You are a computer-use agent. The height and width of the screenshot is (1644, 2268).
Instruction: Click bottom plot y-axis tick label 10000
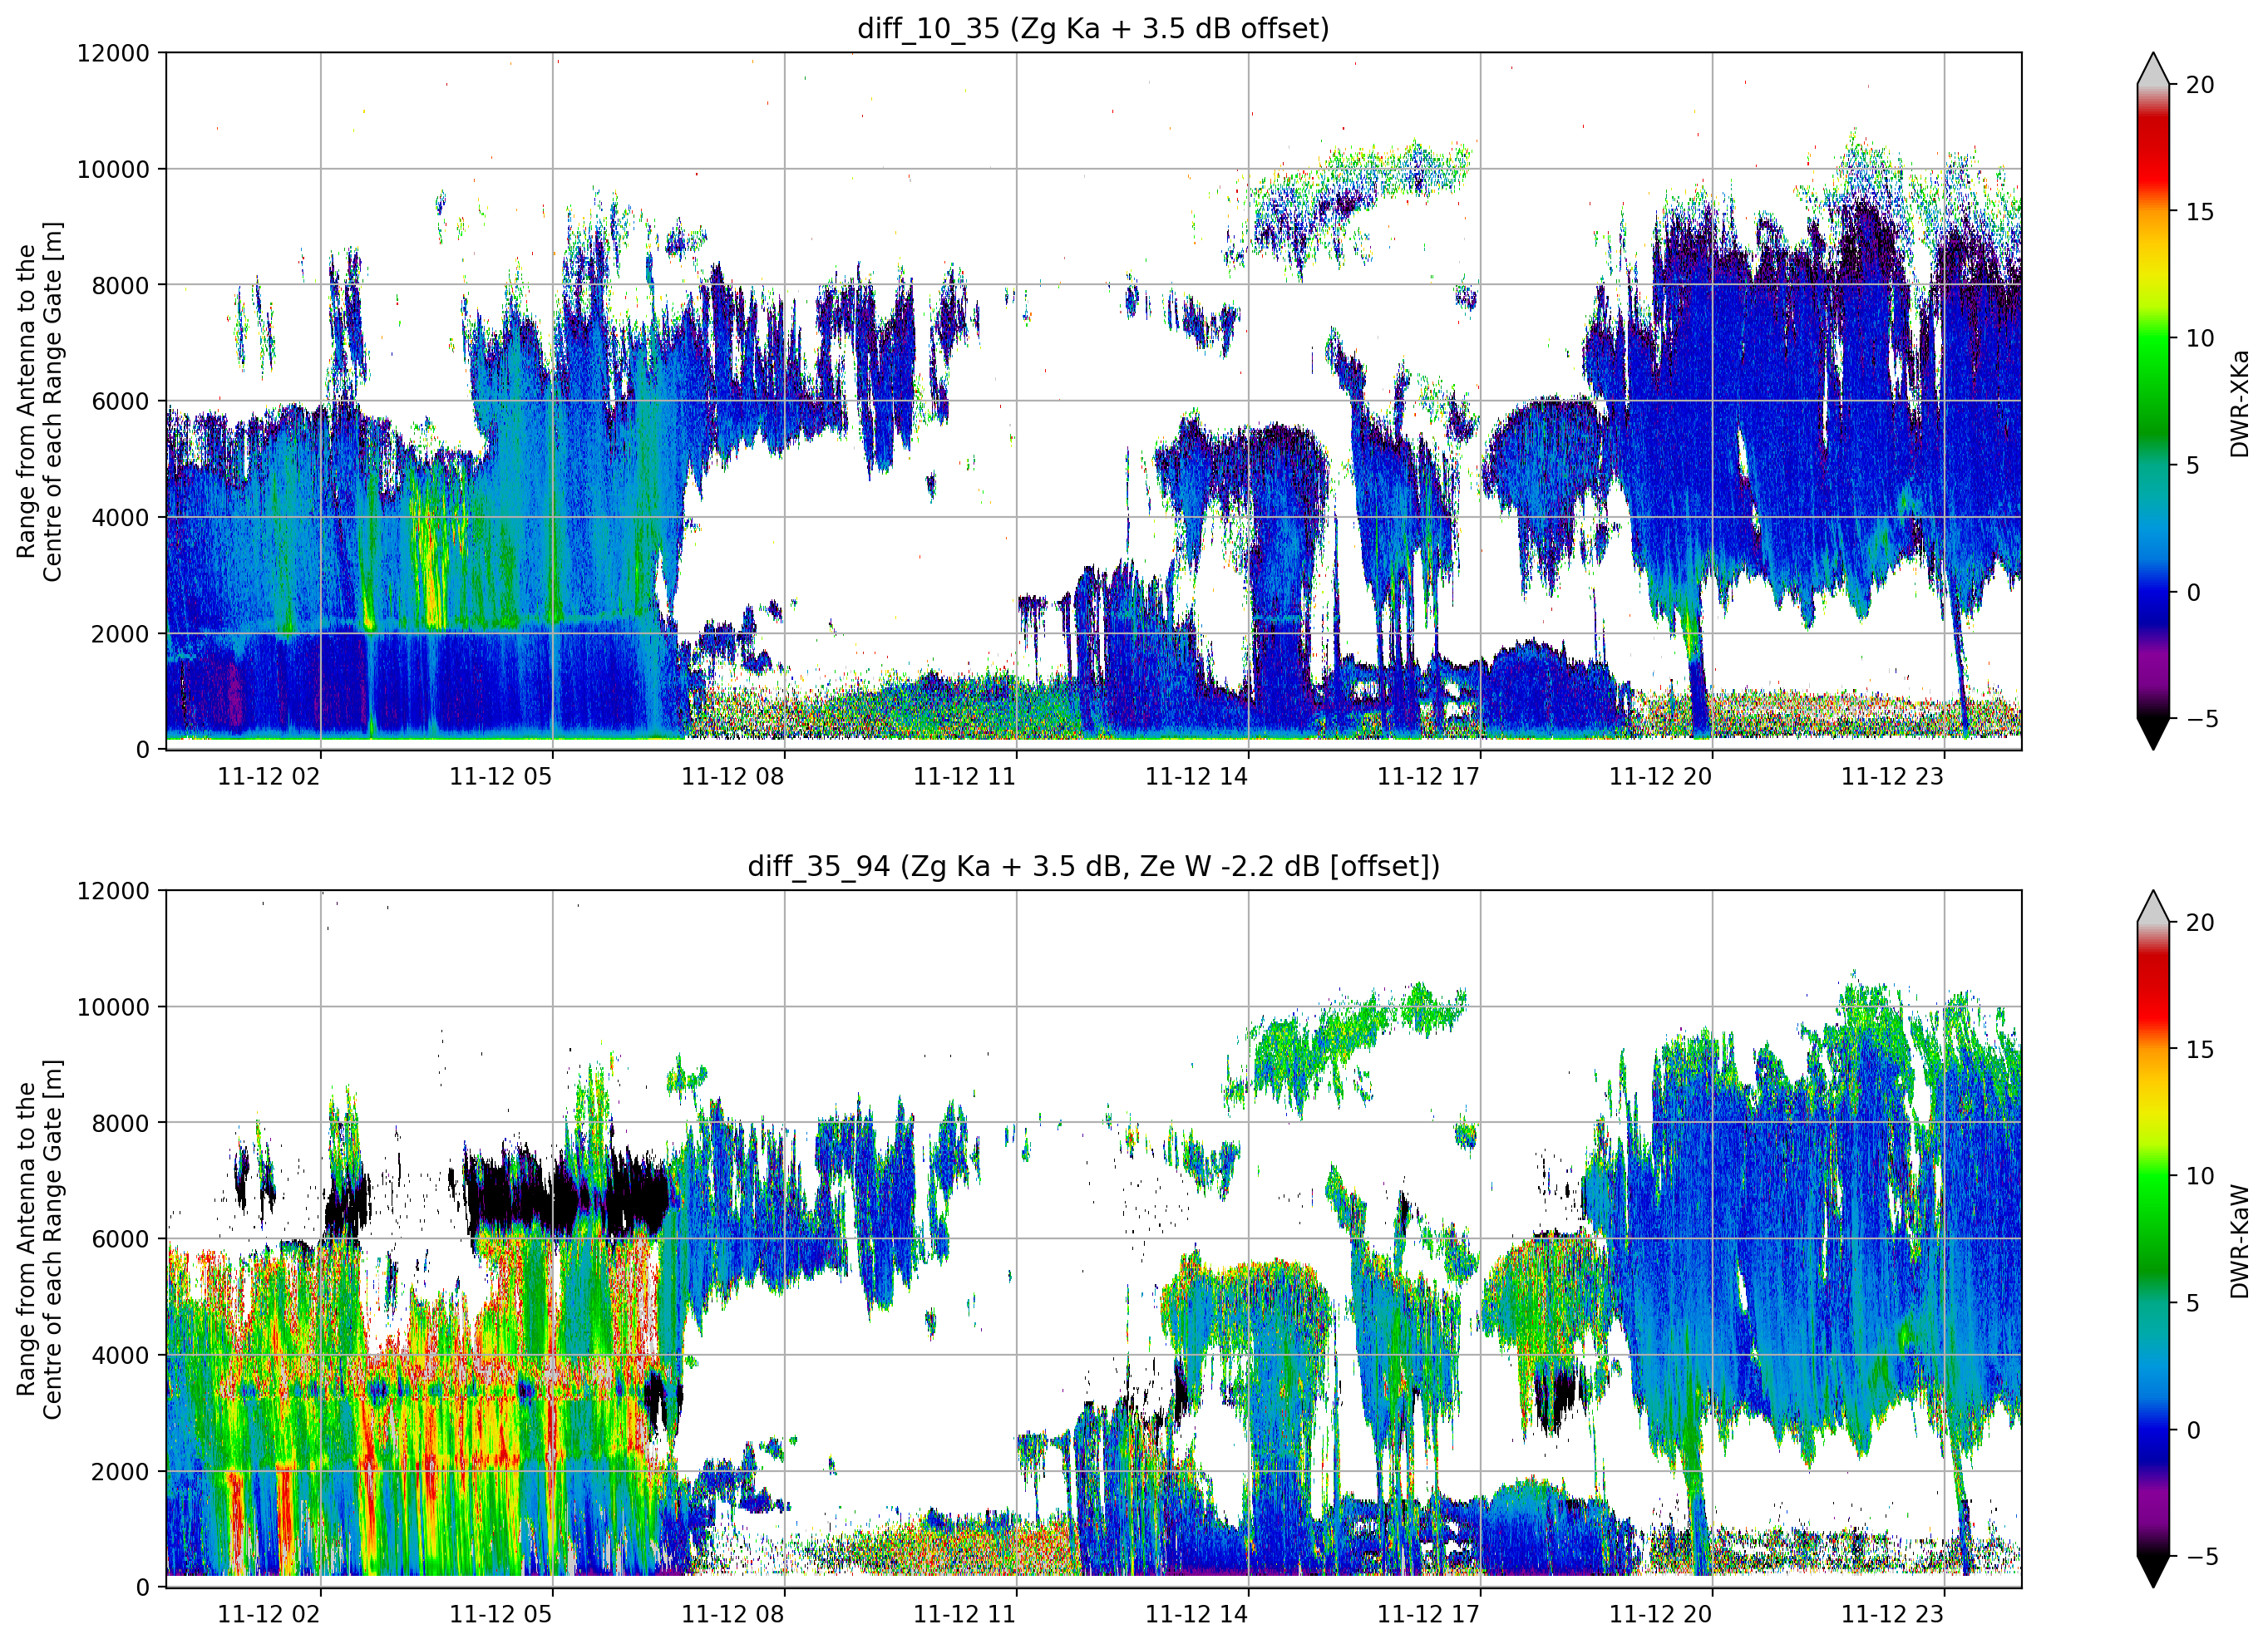113,1007
